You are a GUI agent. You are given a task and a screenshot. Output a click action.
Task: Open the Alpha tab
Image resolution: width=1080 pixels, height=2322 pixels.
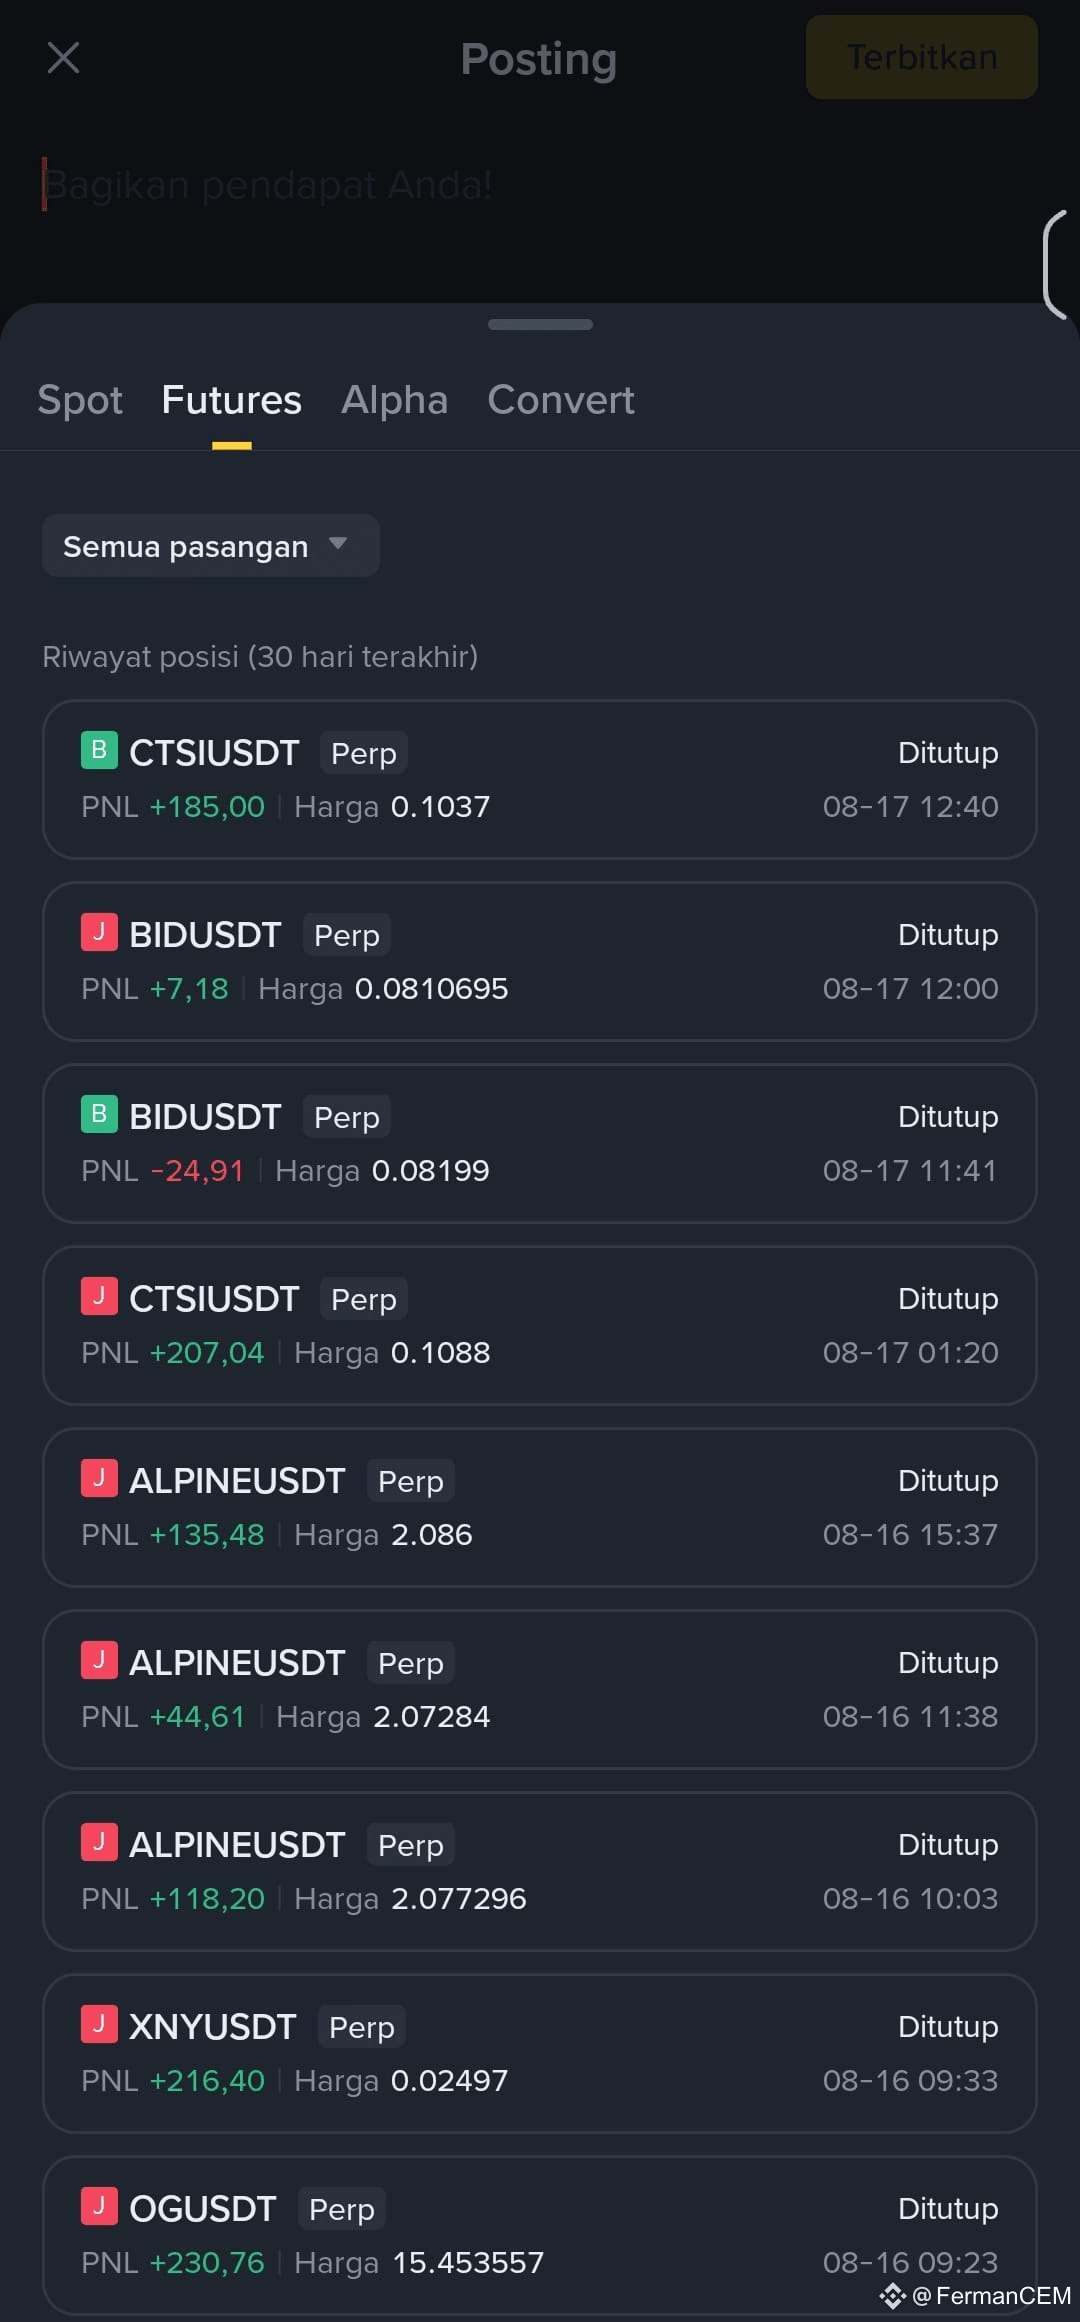point(394,400)
